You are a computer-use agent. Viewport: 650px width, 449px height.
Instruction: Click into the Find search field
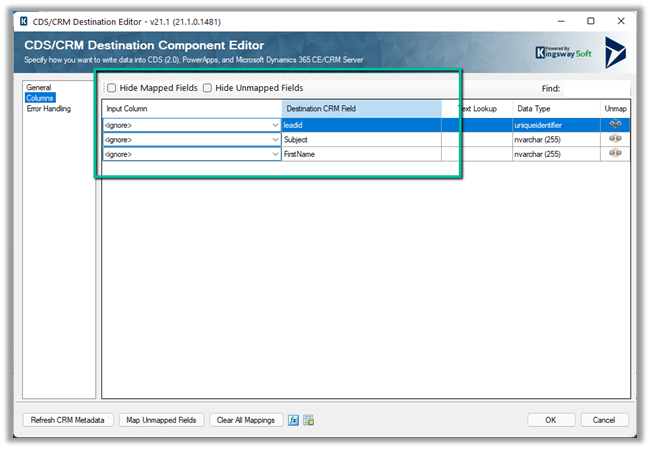(x=596, y=88)
